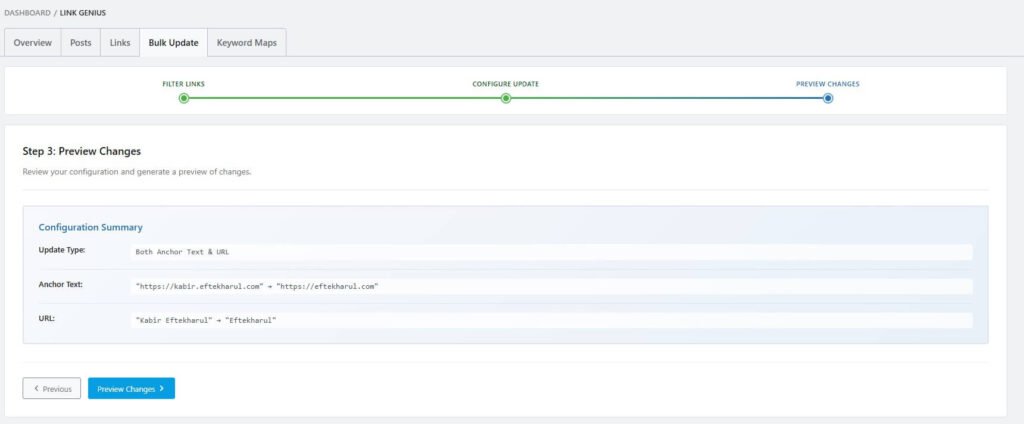Viewport: 1024px width, 424px height.
Task: Click the FILTER LINKS step label
Action: [x=184, y=84]
